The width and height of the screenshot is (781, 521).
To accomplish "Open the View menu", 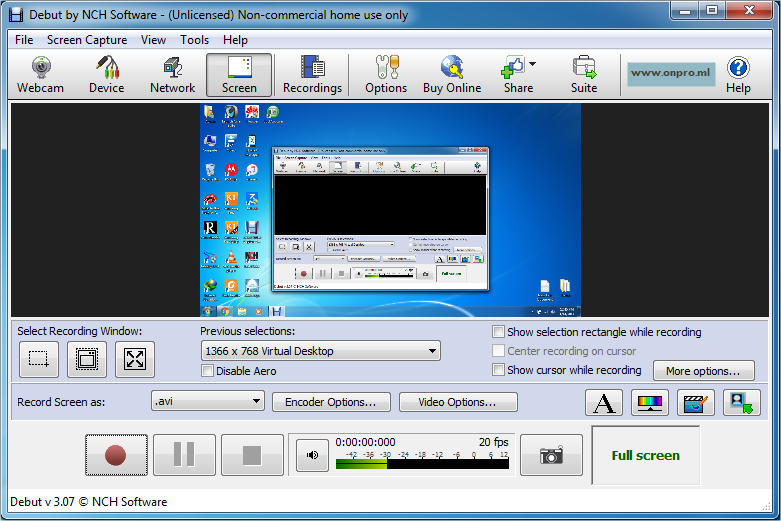I will [153, 40].
